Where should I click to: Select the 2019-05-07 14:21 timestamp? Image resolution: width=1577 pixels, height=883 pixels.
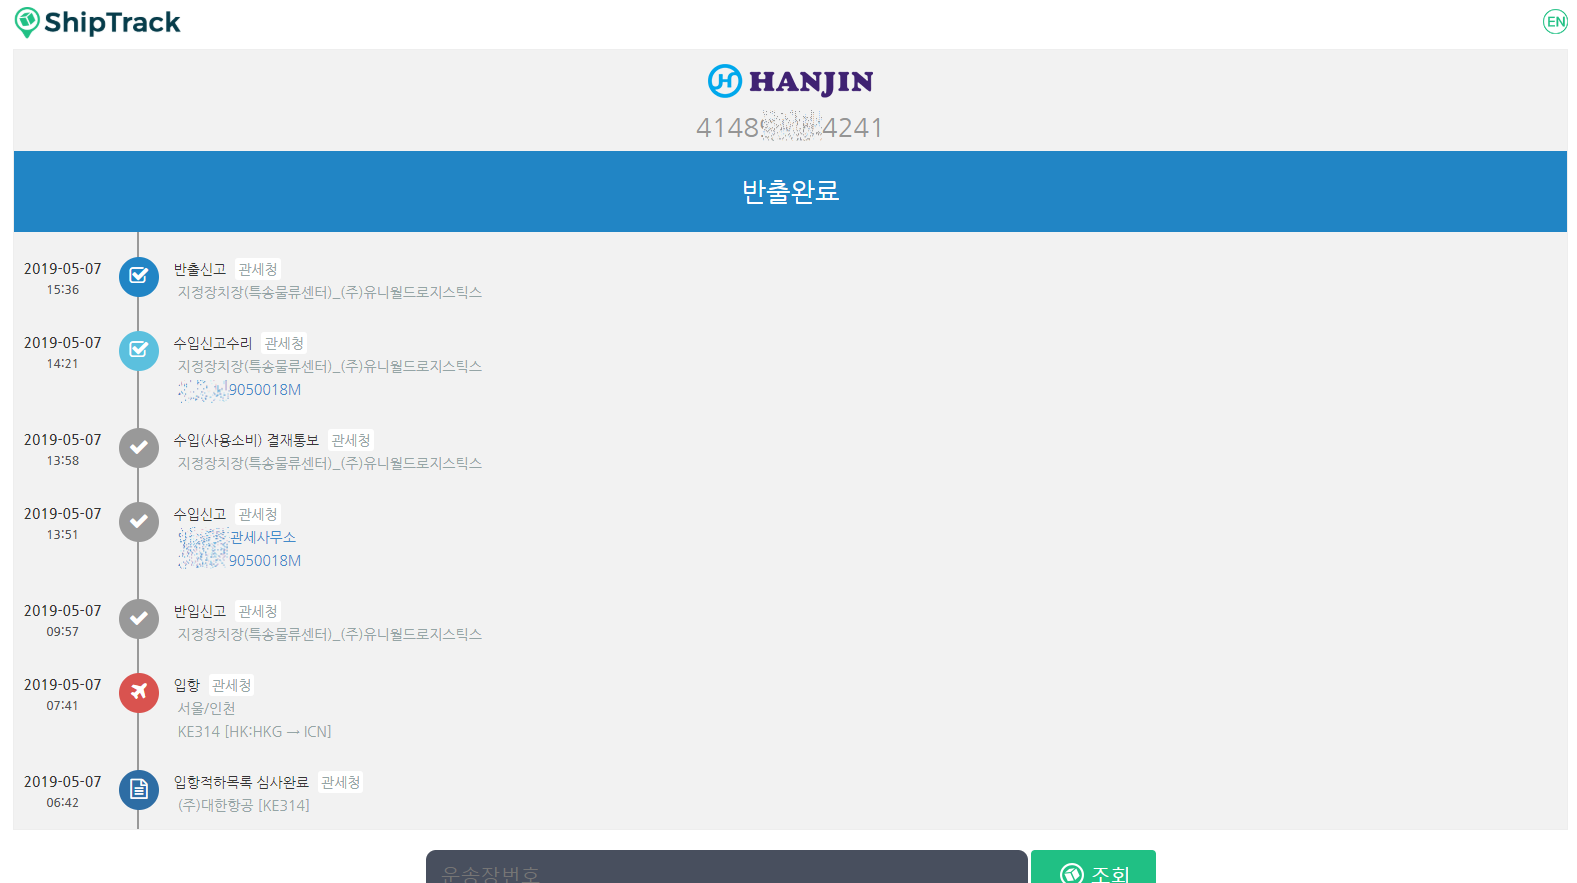(x=63, y=352)
